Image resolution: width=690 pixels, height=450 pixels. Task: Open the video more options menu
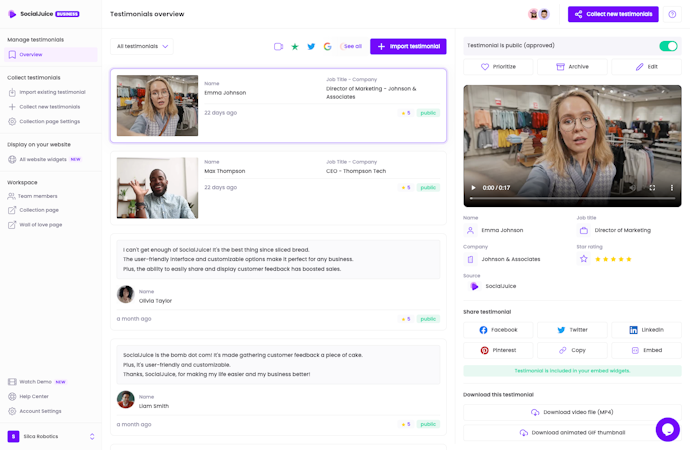[672, 188]
